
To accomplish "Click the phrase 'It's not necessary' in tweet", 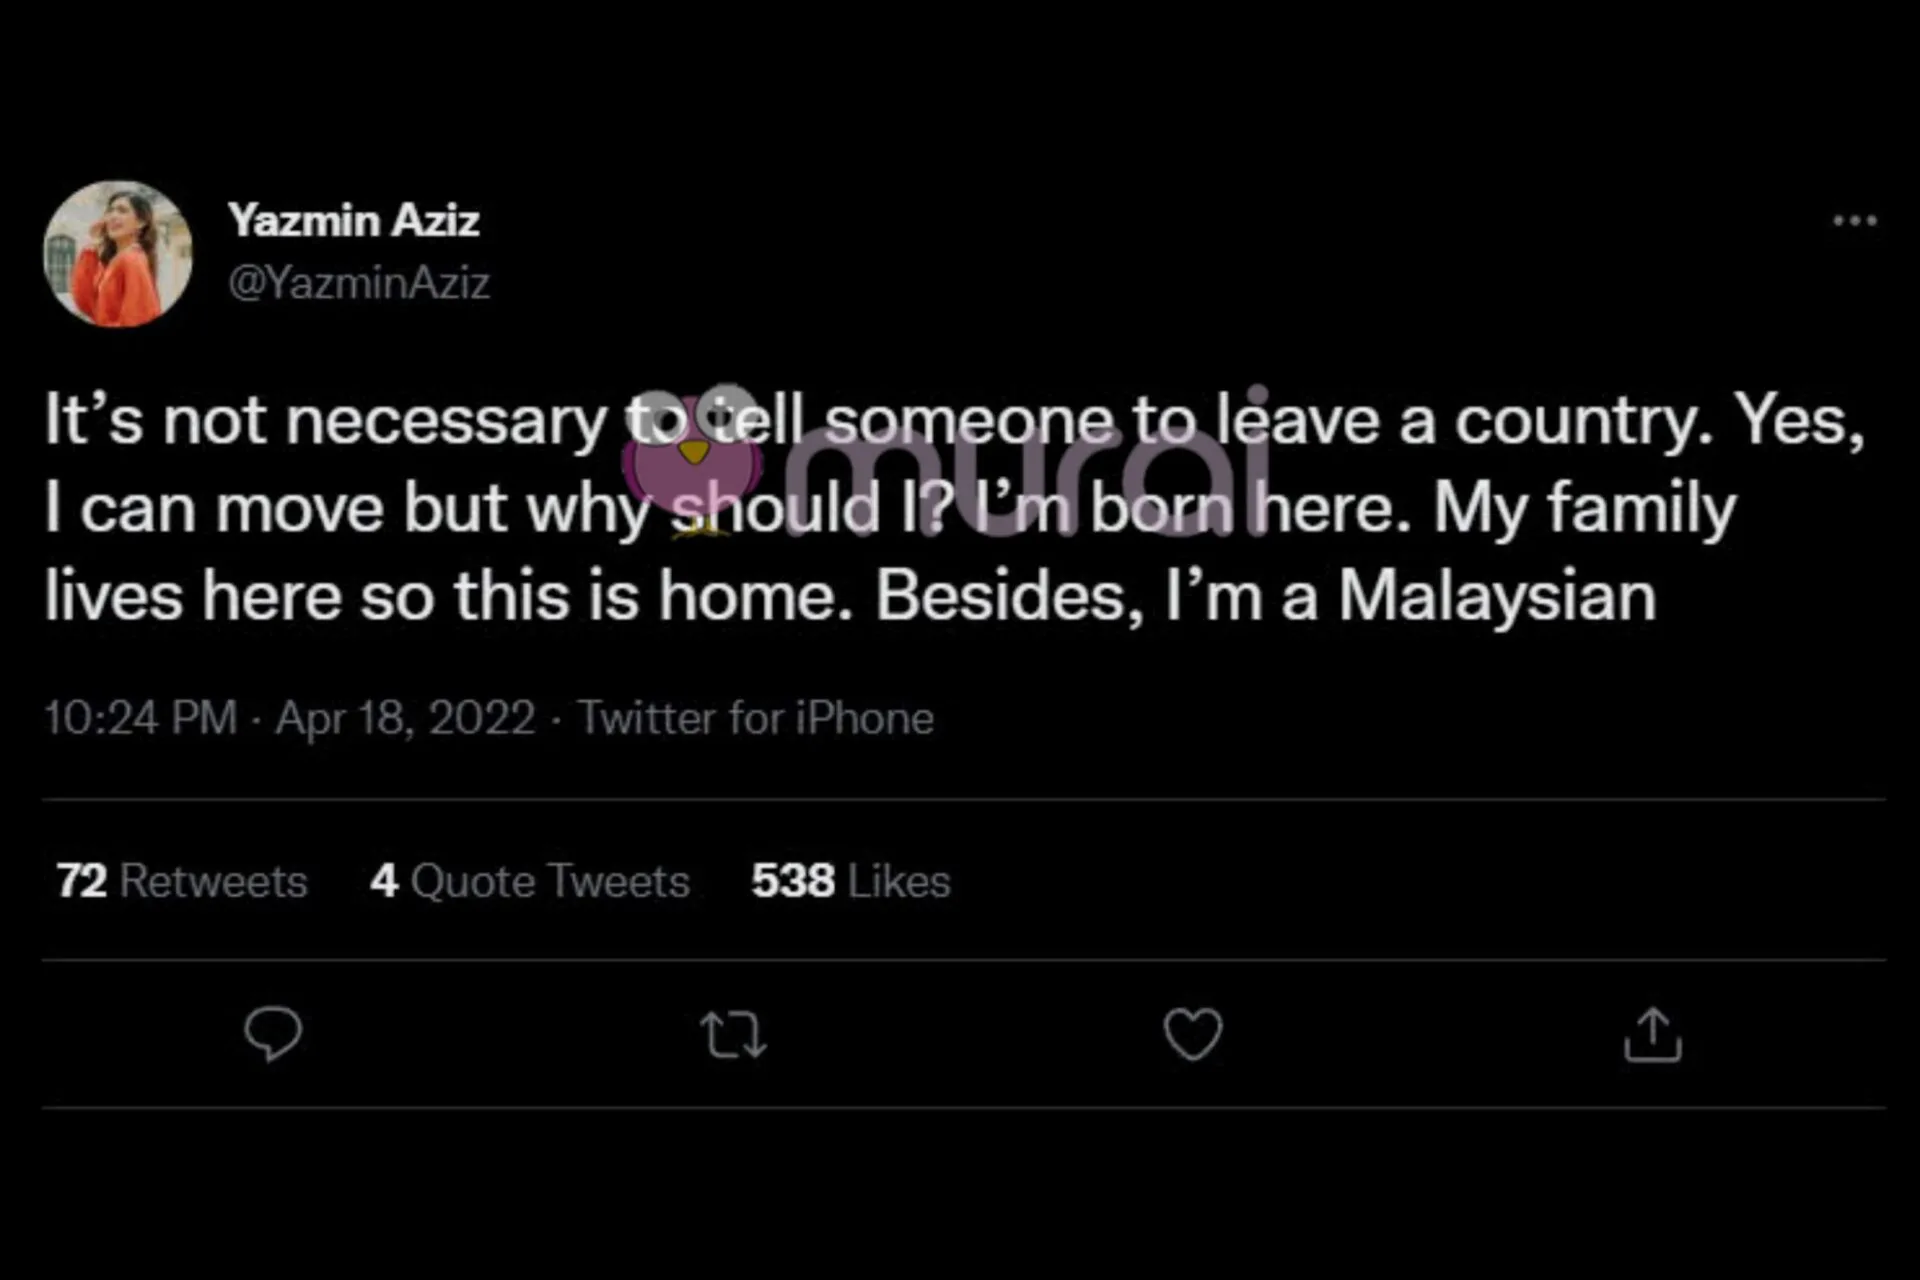I will (325, 421).
